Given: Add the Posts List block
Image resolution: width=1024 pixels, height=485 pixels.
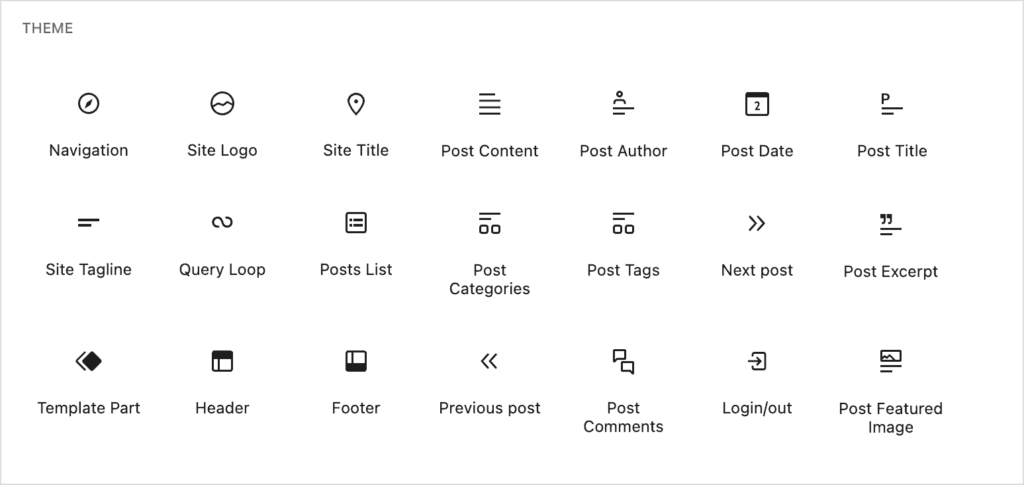Looking at the screenshot, I should coord(356,245).
